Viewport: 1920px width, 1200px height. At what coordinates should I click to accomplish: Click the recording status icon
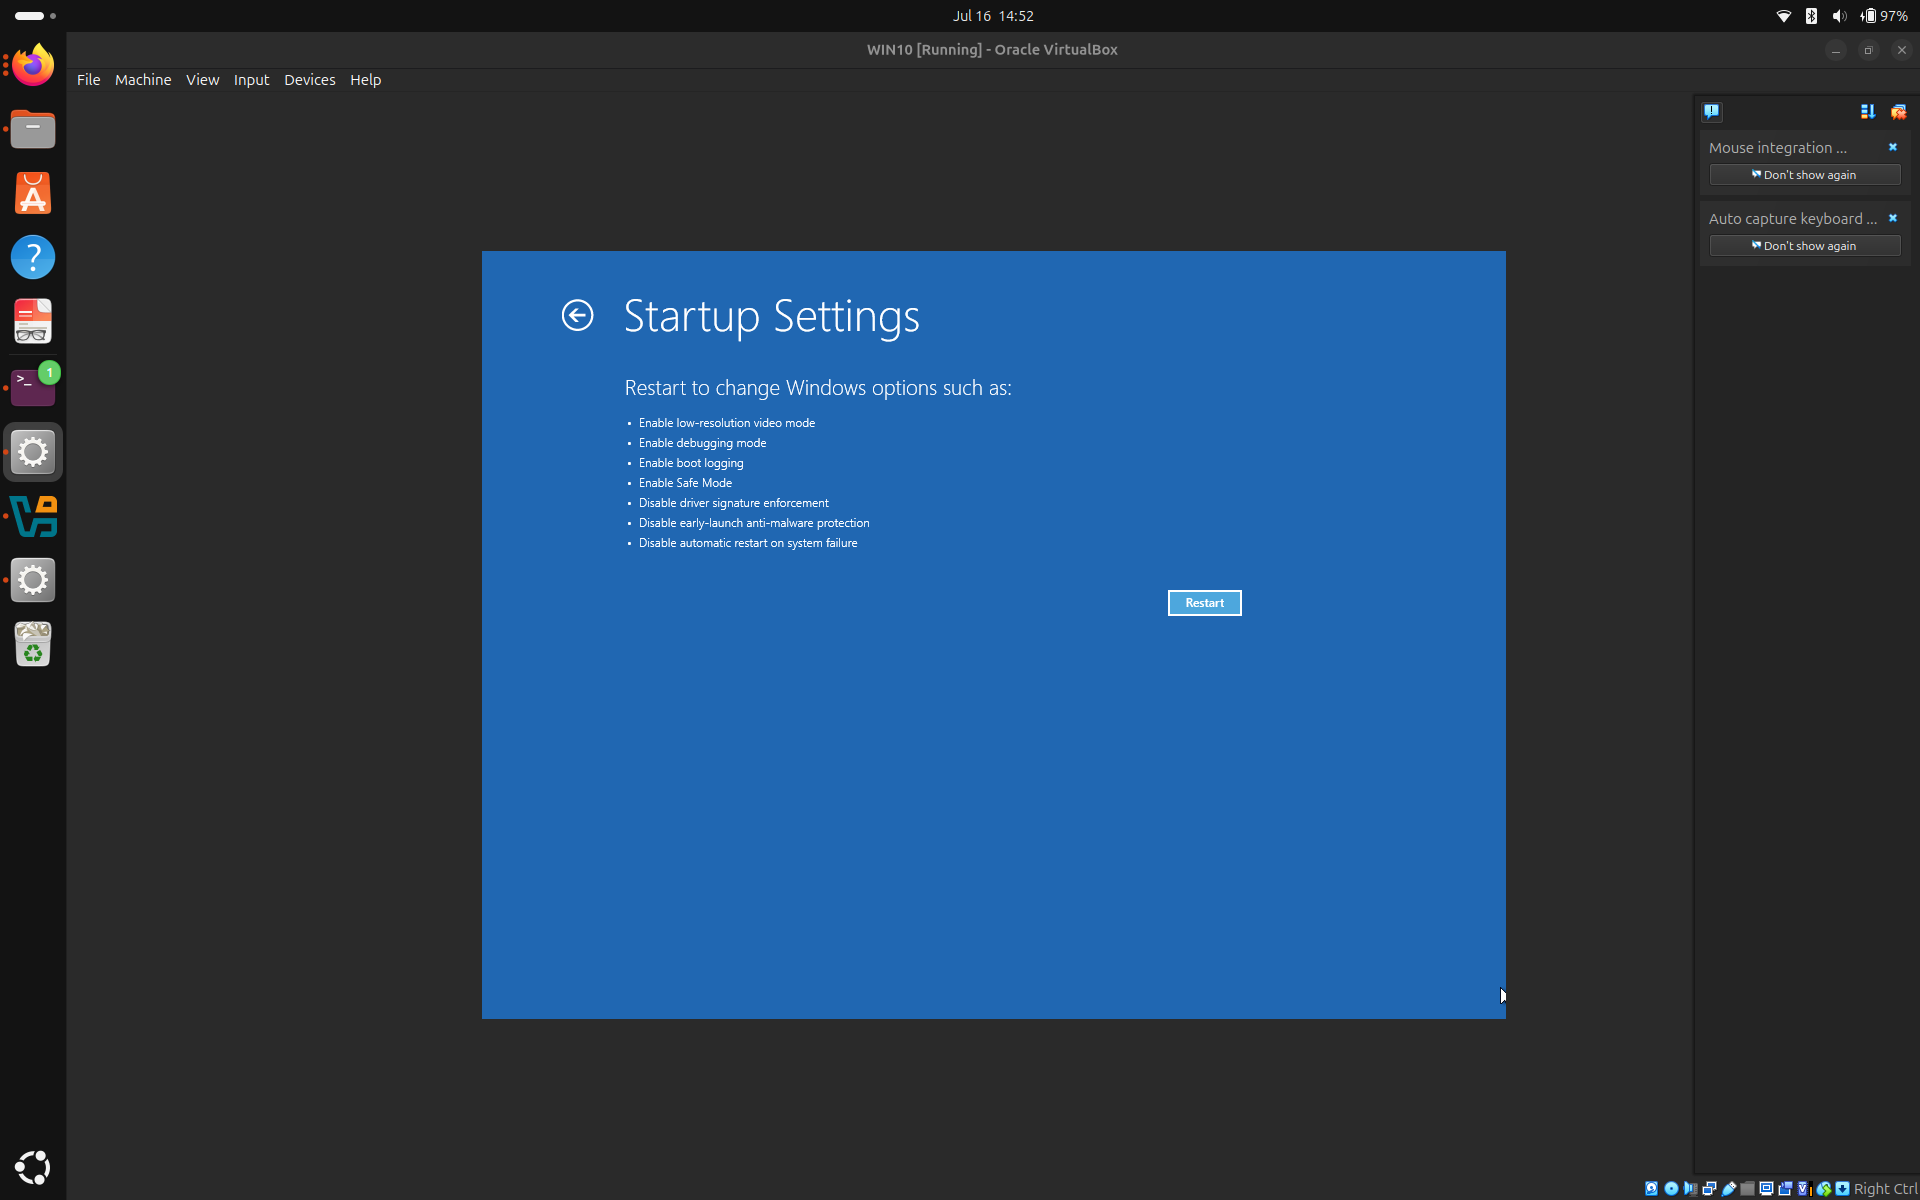pyautogui.click(x=1785, y=1189)
